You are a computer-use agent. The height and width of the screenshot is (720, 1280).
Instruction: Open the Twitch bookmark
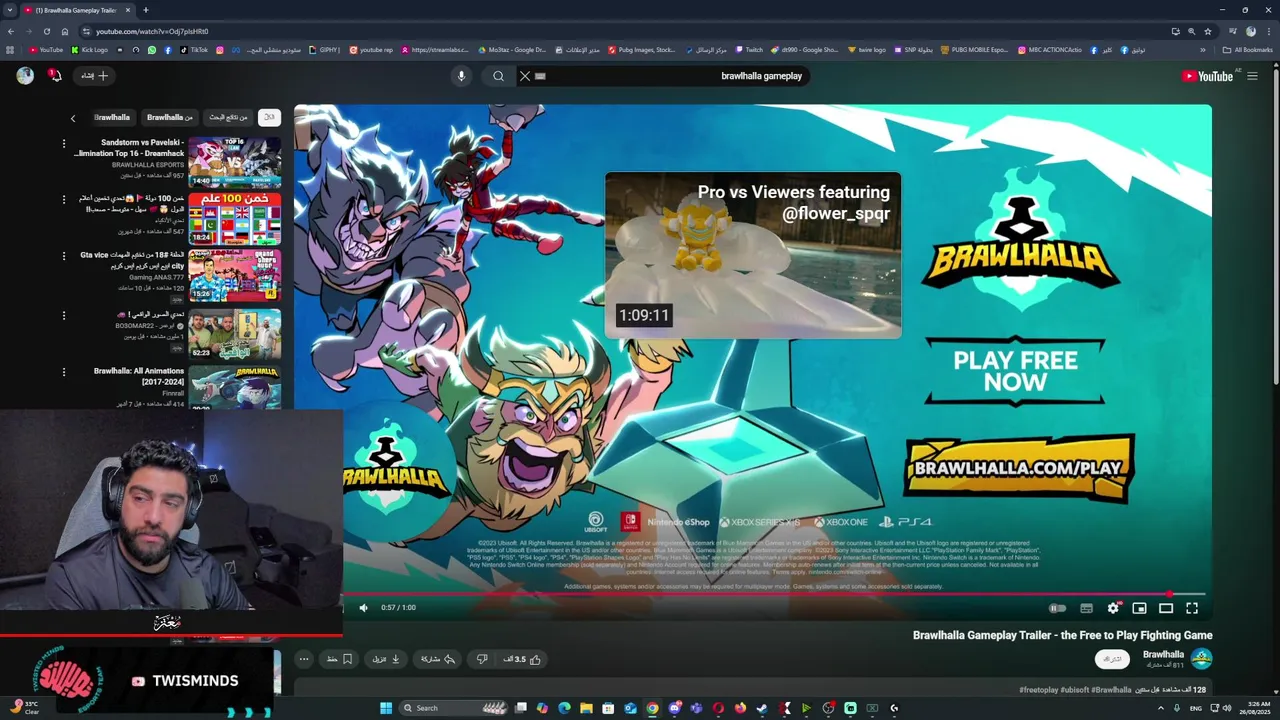point(749,50)
